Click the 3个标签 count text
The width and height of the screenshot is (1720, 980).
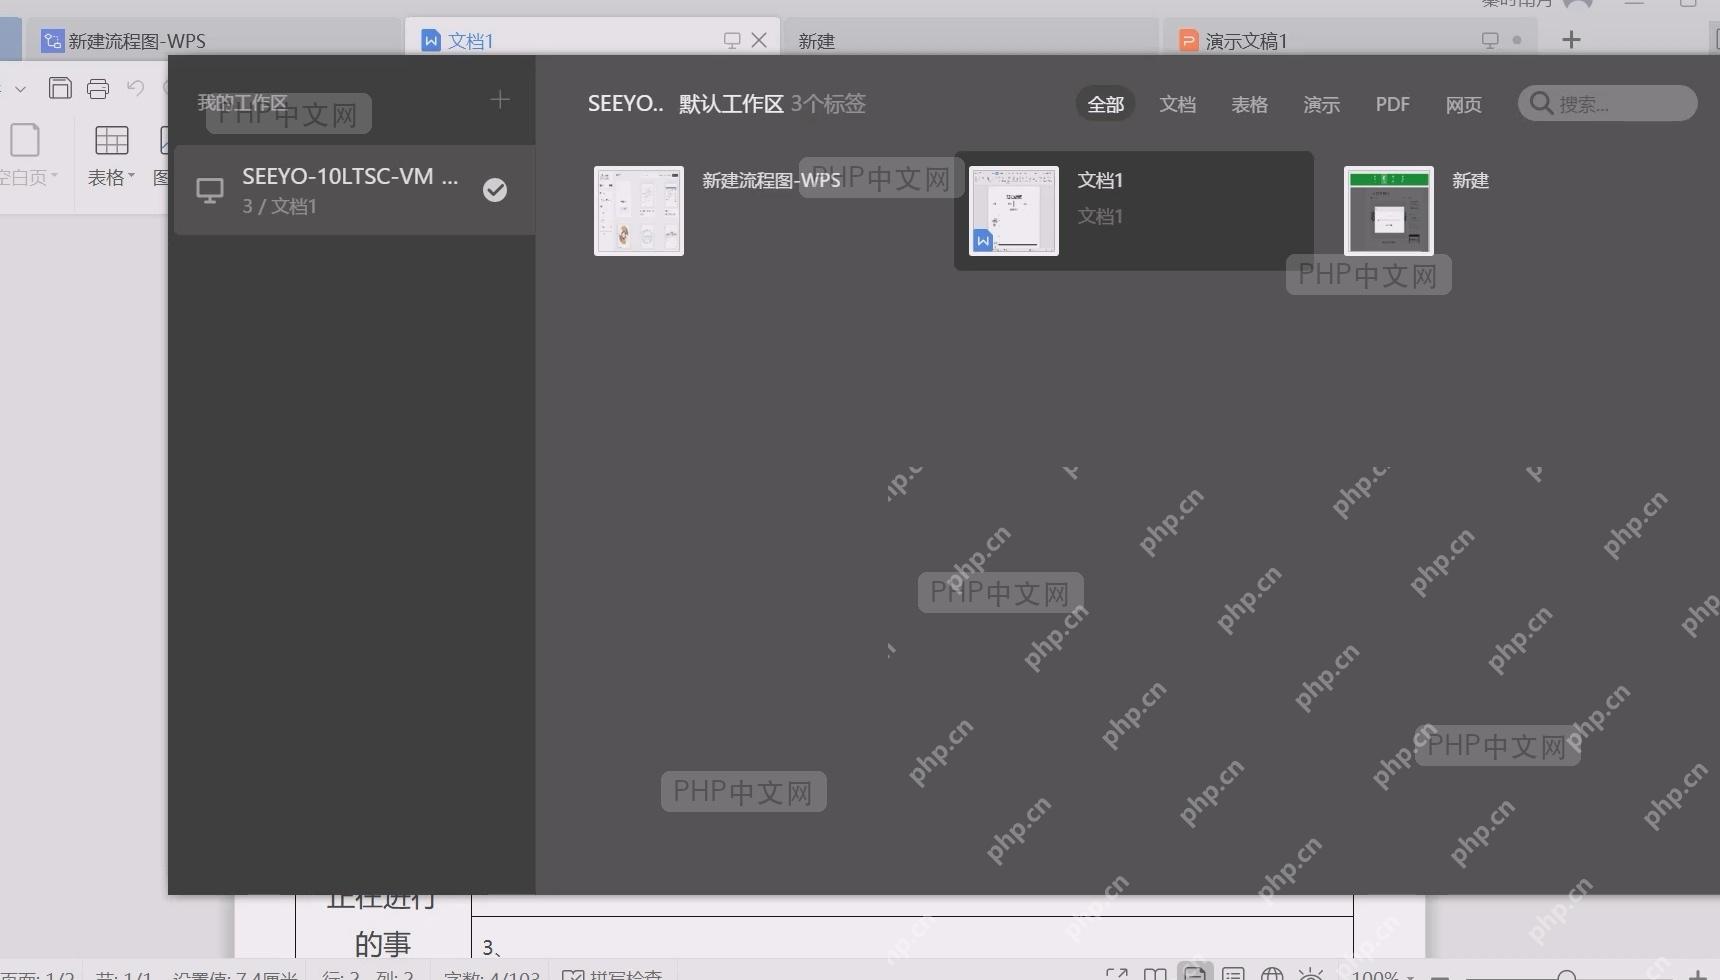coord(828,103)
